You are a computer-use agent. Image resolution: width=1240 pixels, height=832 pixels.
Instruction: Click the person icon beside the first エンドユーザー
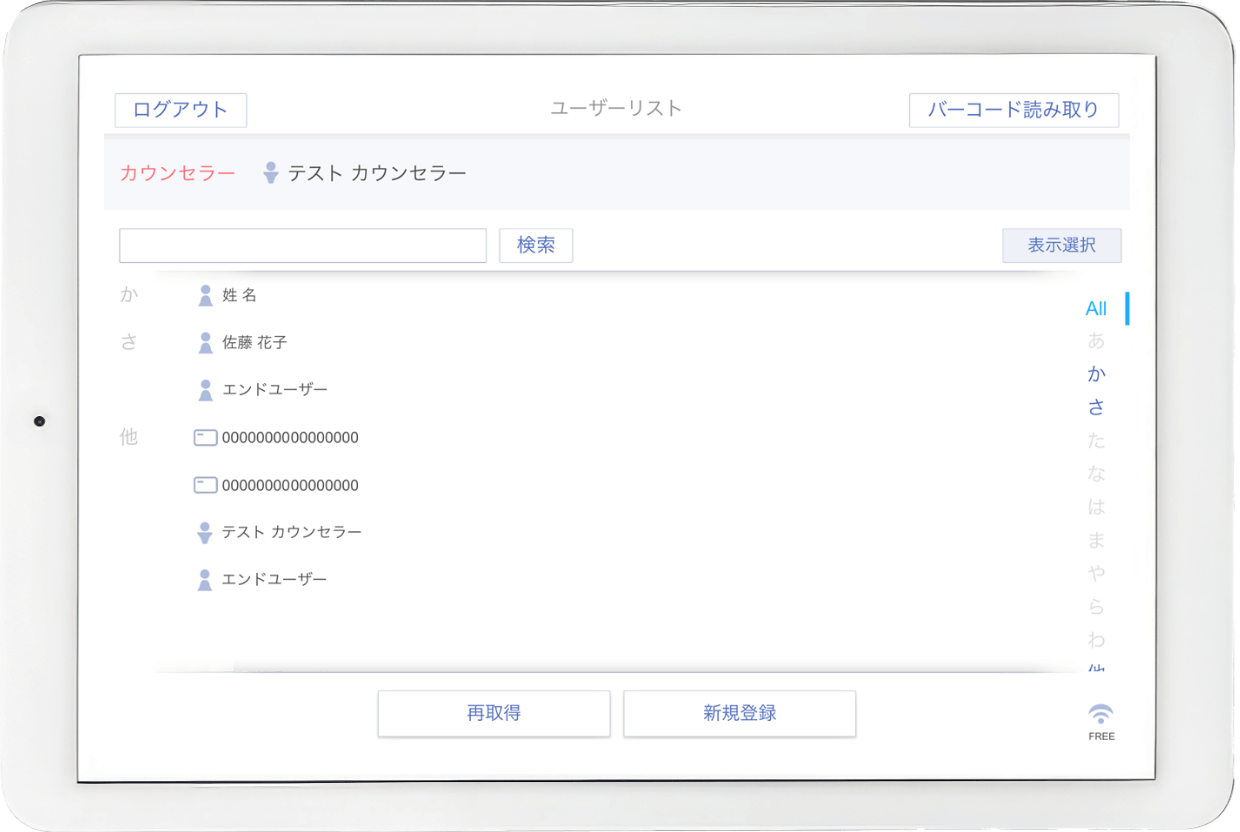click(205, 388)
